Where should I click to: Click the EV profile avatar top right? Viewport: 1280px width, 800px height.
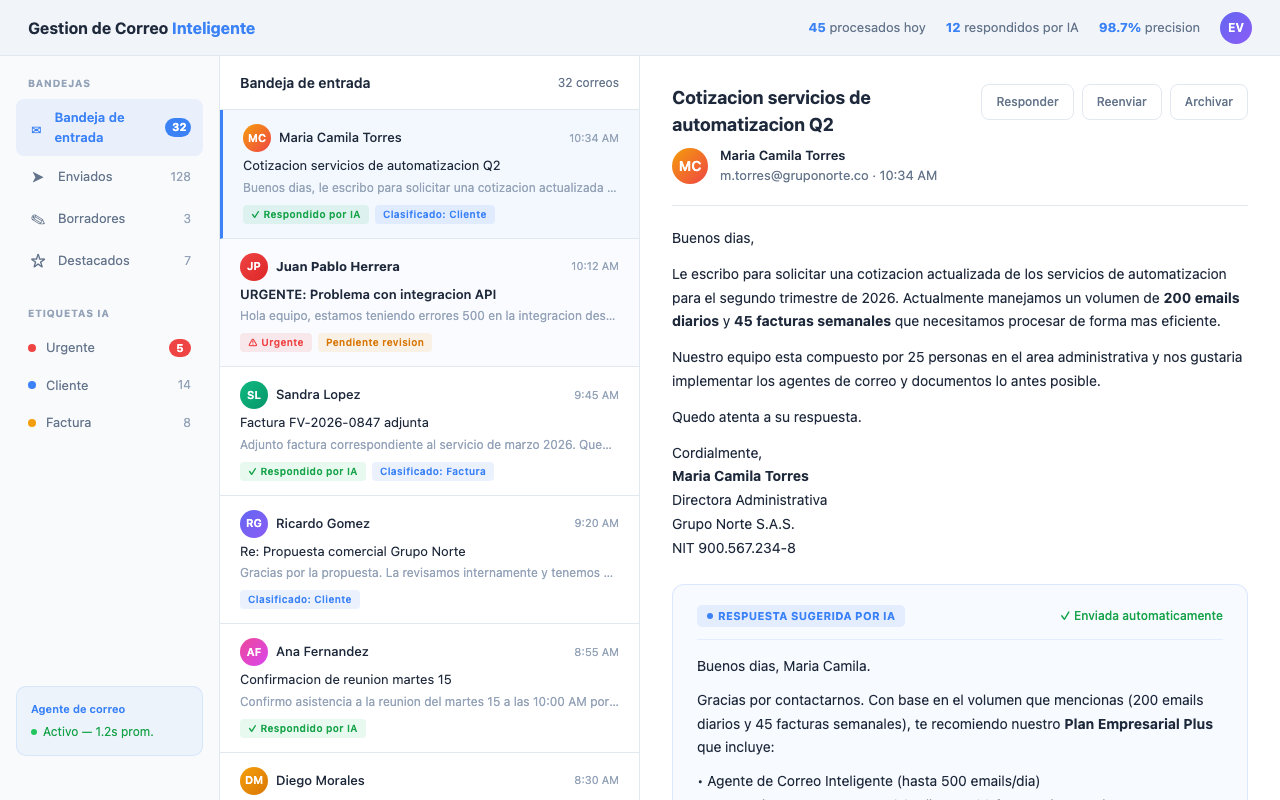point(1236,28)
